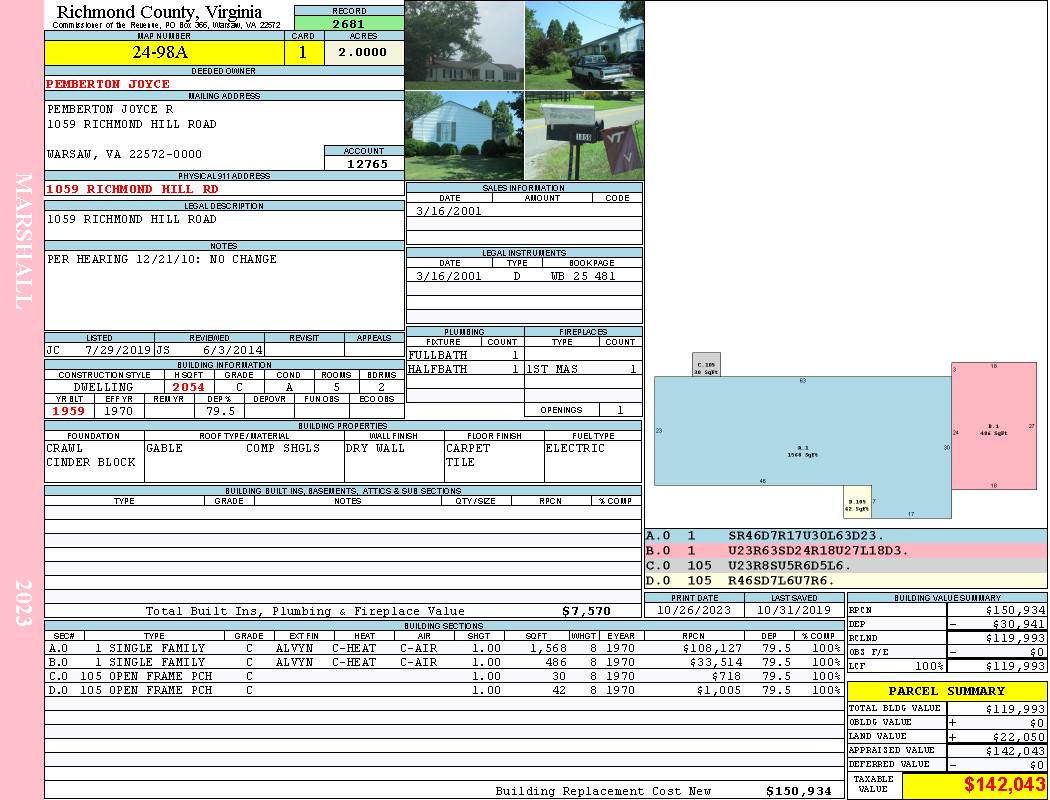This screenshot has height=800, width=1050.
Task: Click deeded owner name PEMBERTON JOYCE
Action: (x=109, y=84)
